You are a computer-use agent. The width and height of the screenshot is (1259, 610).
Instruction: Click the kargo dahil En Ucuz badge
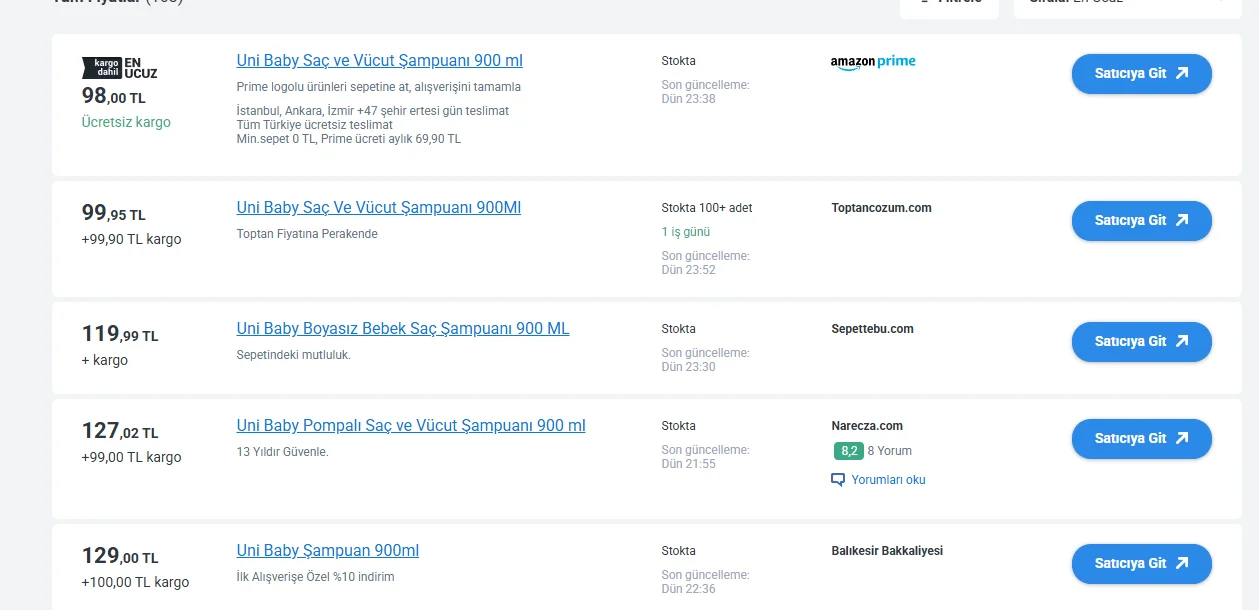[119, 67]
